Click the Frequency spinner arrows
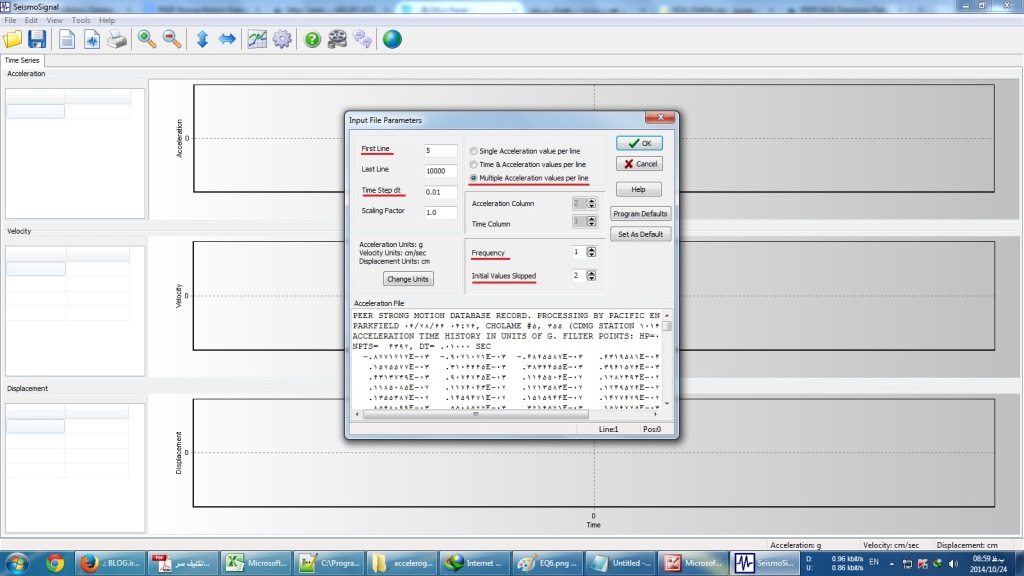 click(594, 252)
